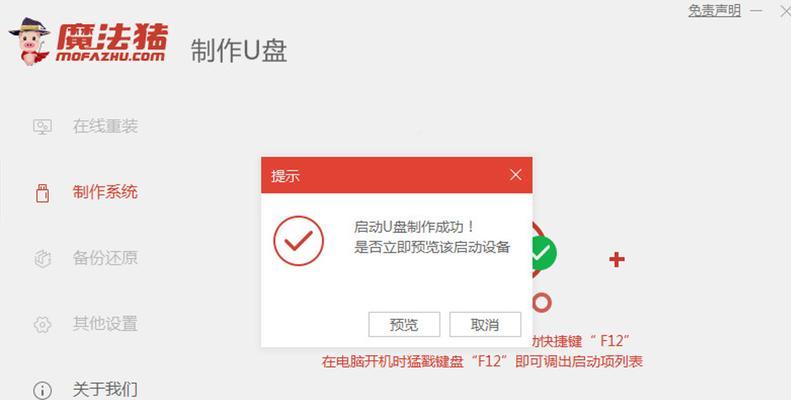Click the 预览 button
The height and width of the screenshot is (400, 791).
coord(404,324)
